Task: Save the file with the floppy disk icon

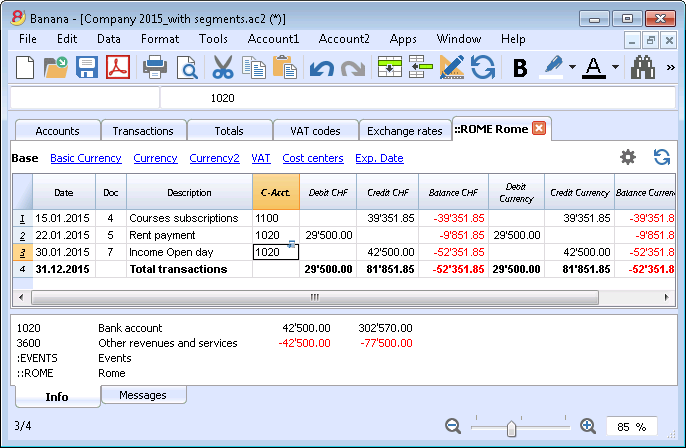Action: 87,68
